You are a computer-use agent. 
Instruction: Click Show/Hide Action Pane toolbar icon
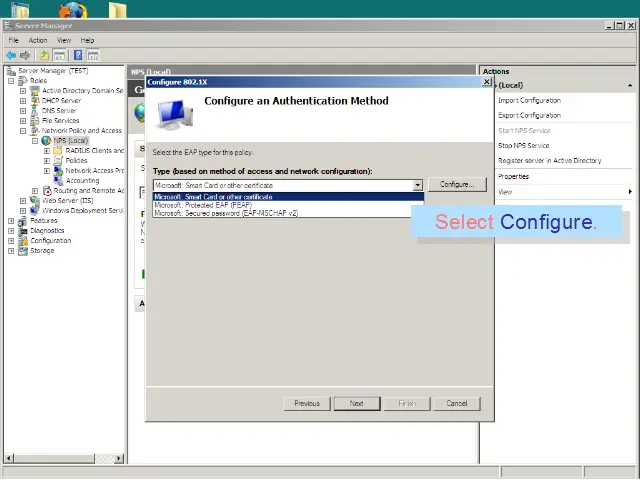(93, 55)
